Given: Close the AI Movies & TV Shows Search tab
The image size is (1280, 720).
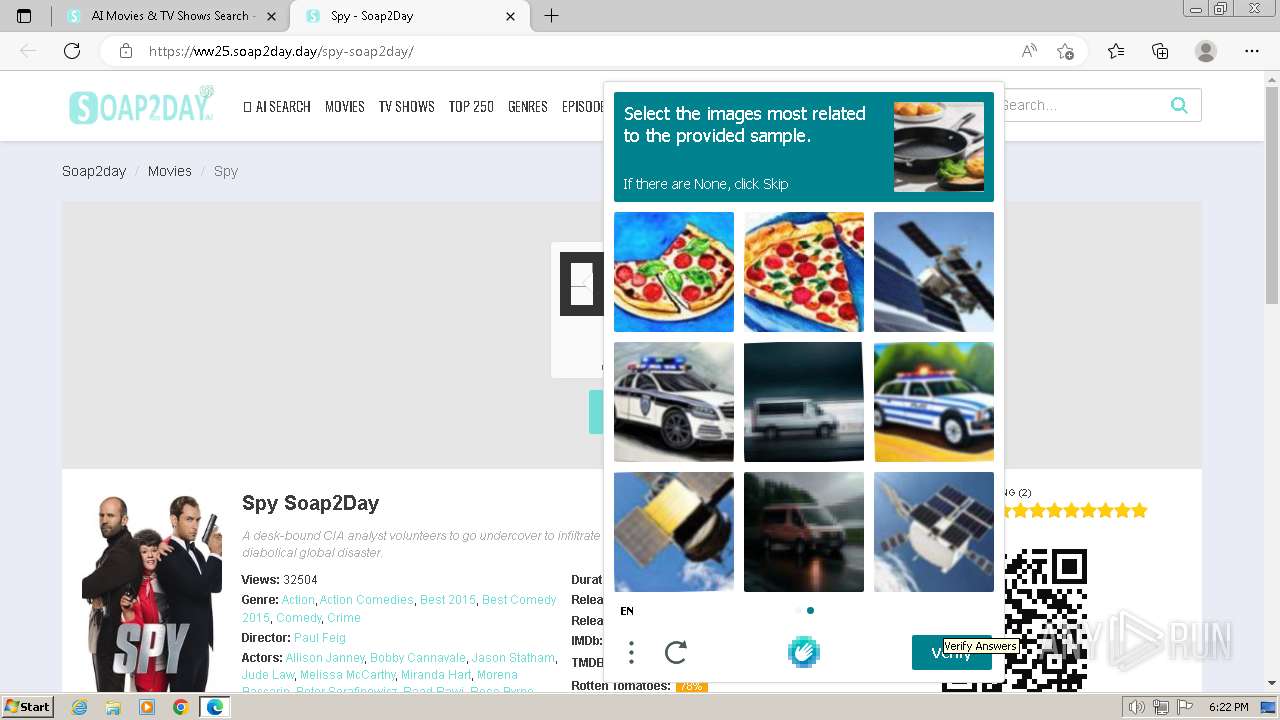Looking at the screenshot, I should point(271,16).
